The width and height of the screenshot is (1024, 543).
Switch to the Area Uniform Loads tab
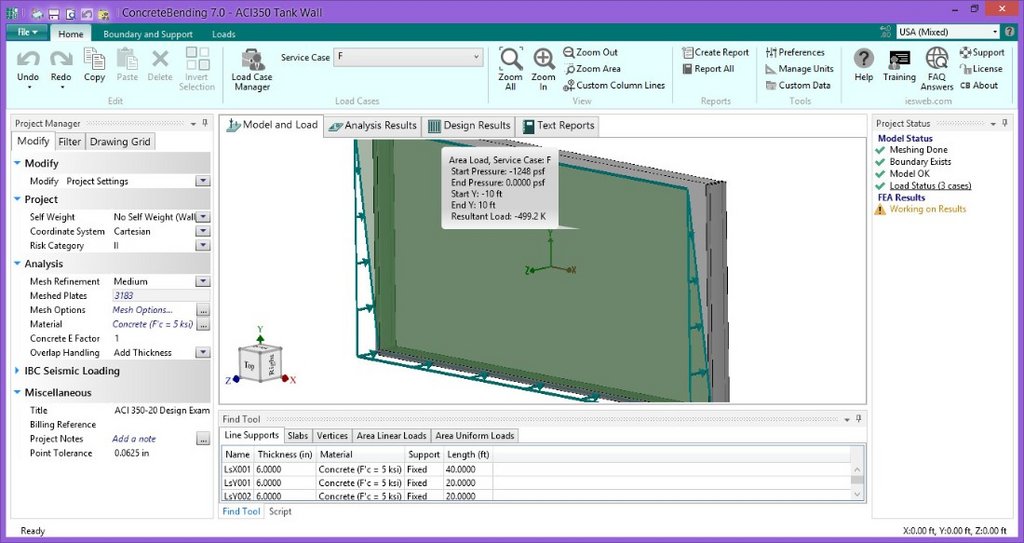pyautogui.click(x=475, y=435)
